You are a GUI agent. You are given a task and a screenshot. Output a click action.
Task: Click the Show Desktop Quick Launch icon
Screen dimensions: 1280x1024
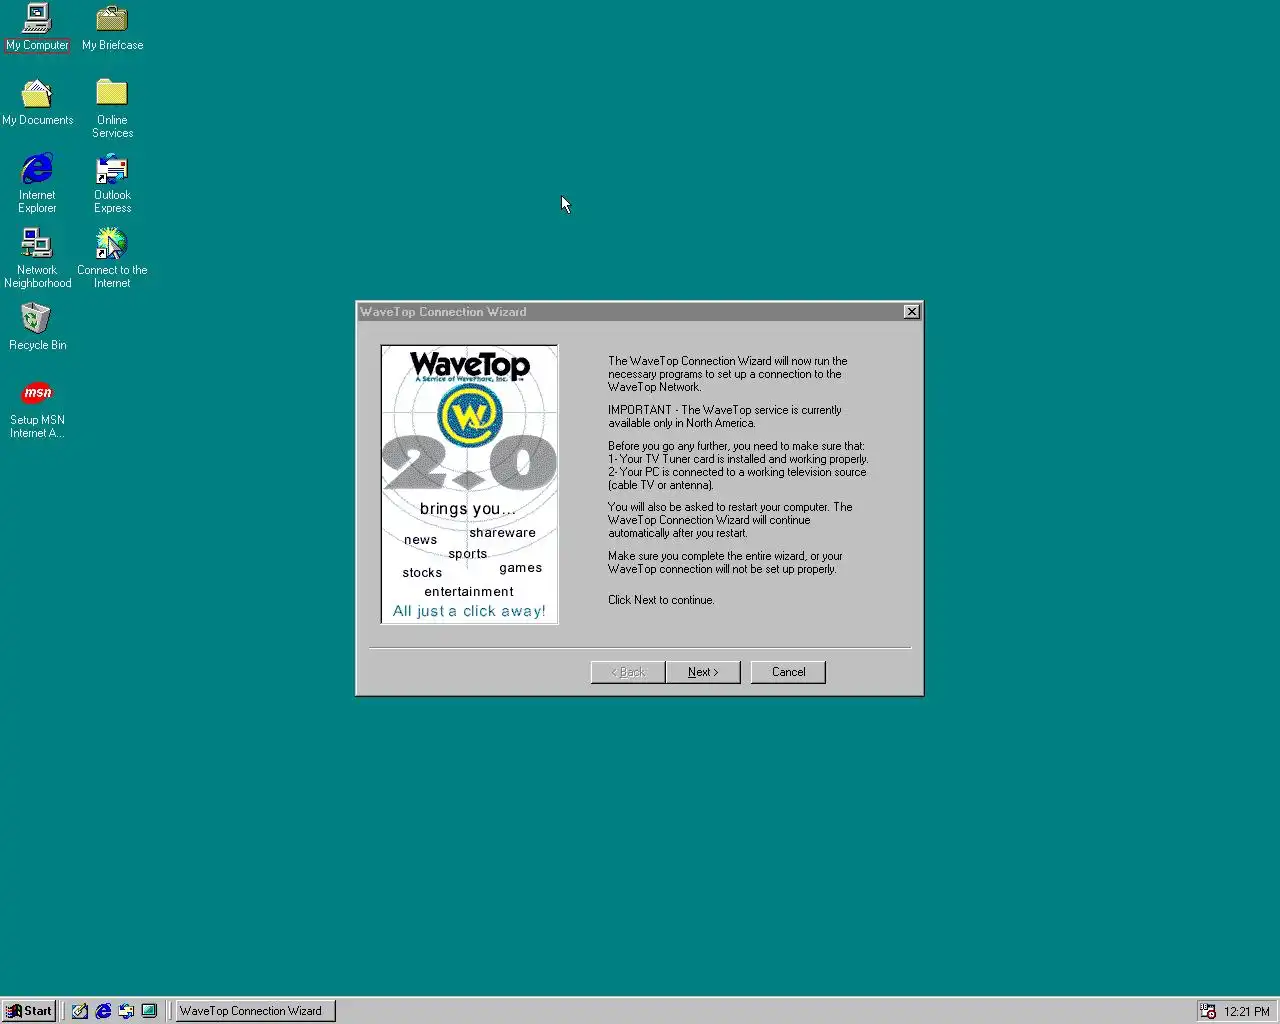click(x=80, y=1011)
